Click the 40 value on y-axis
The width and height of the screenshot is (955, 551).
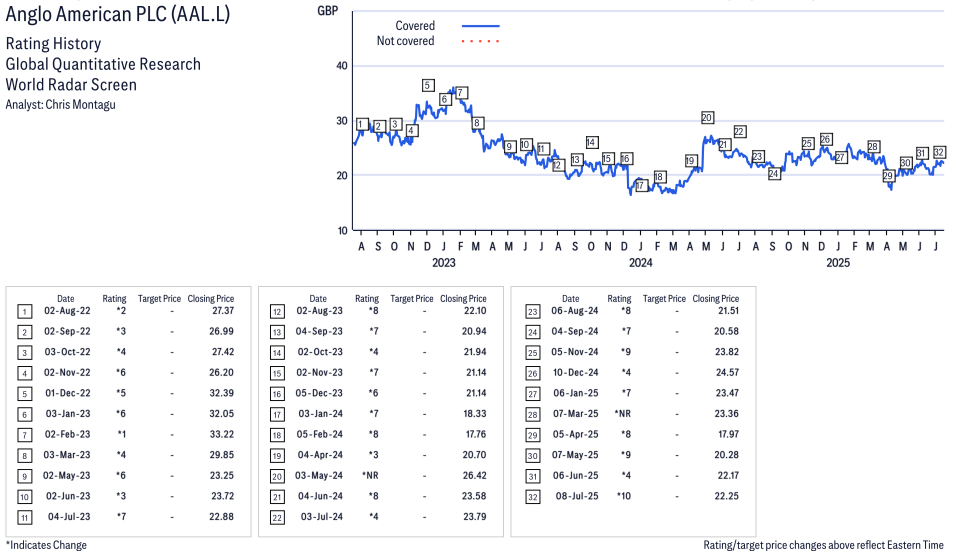pos(342,66)
